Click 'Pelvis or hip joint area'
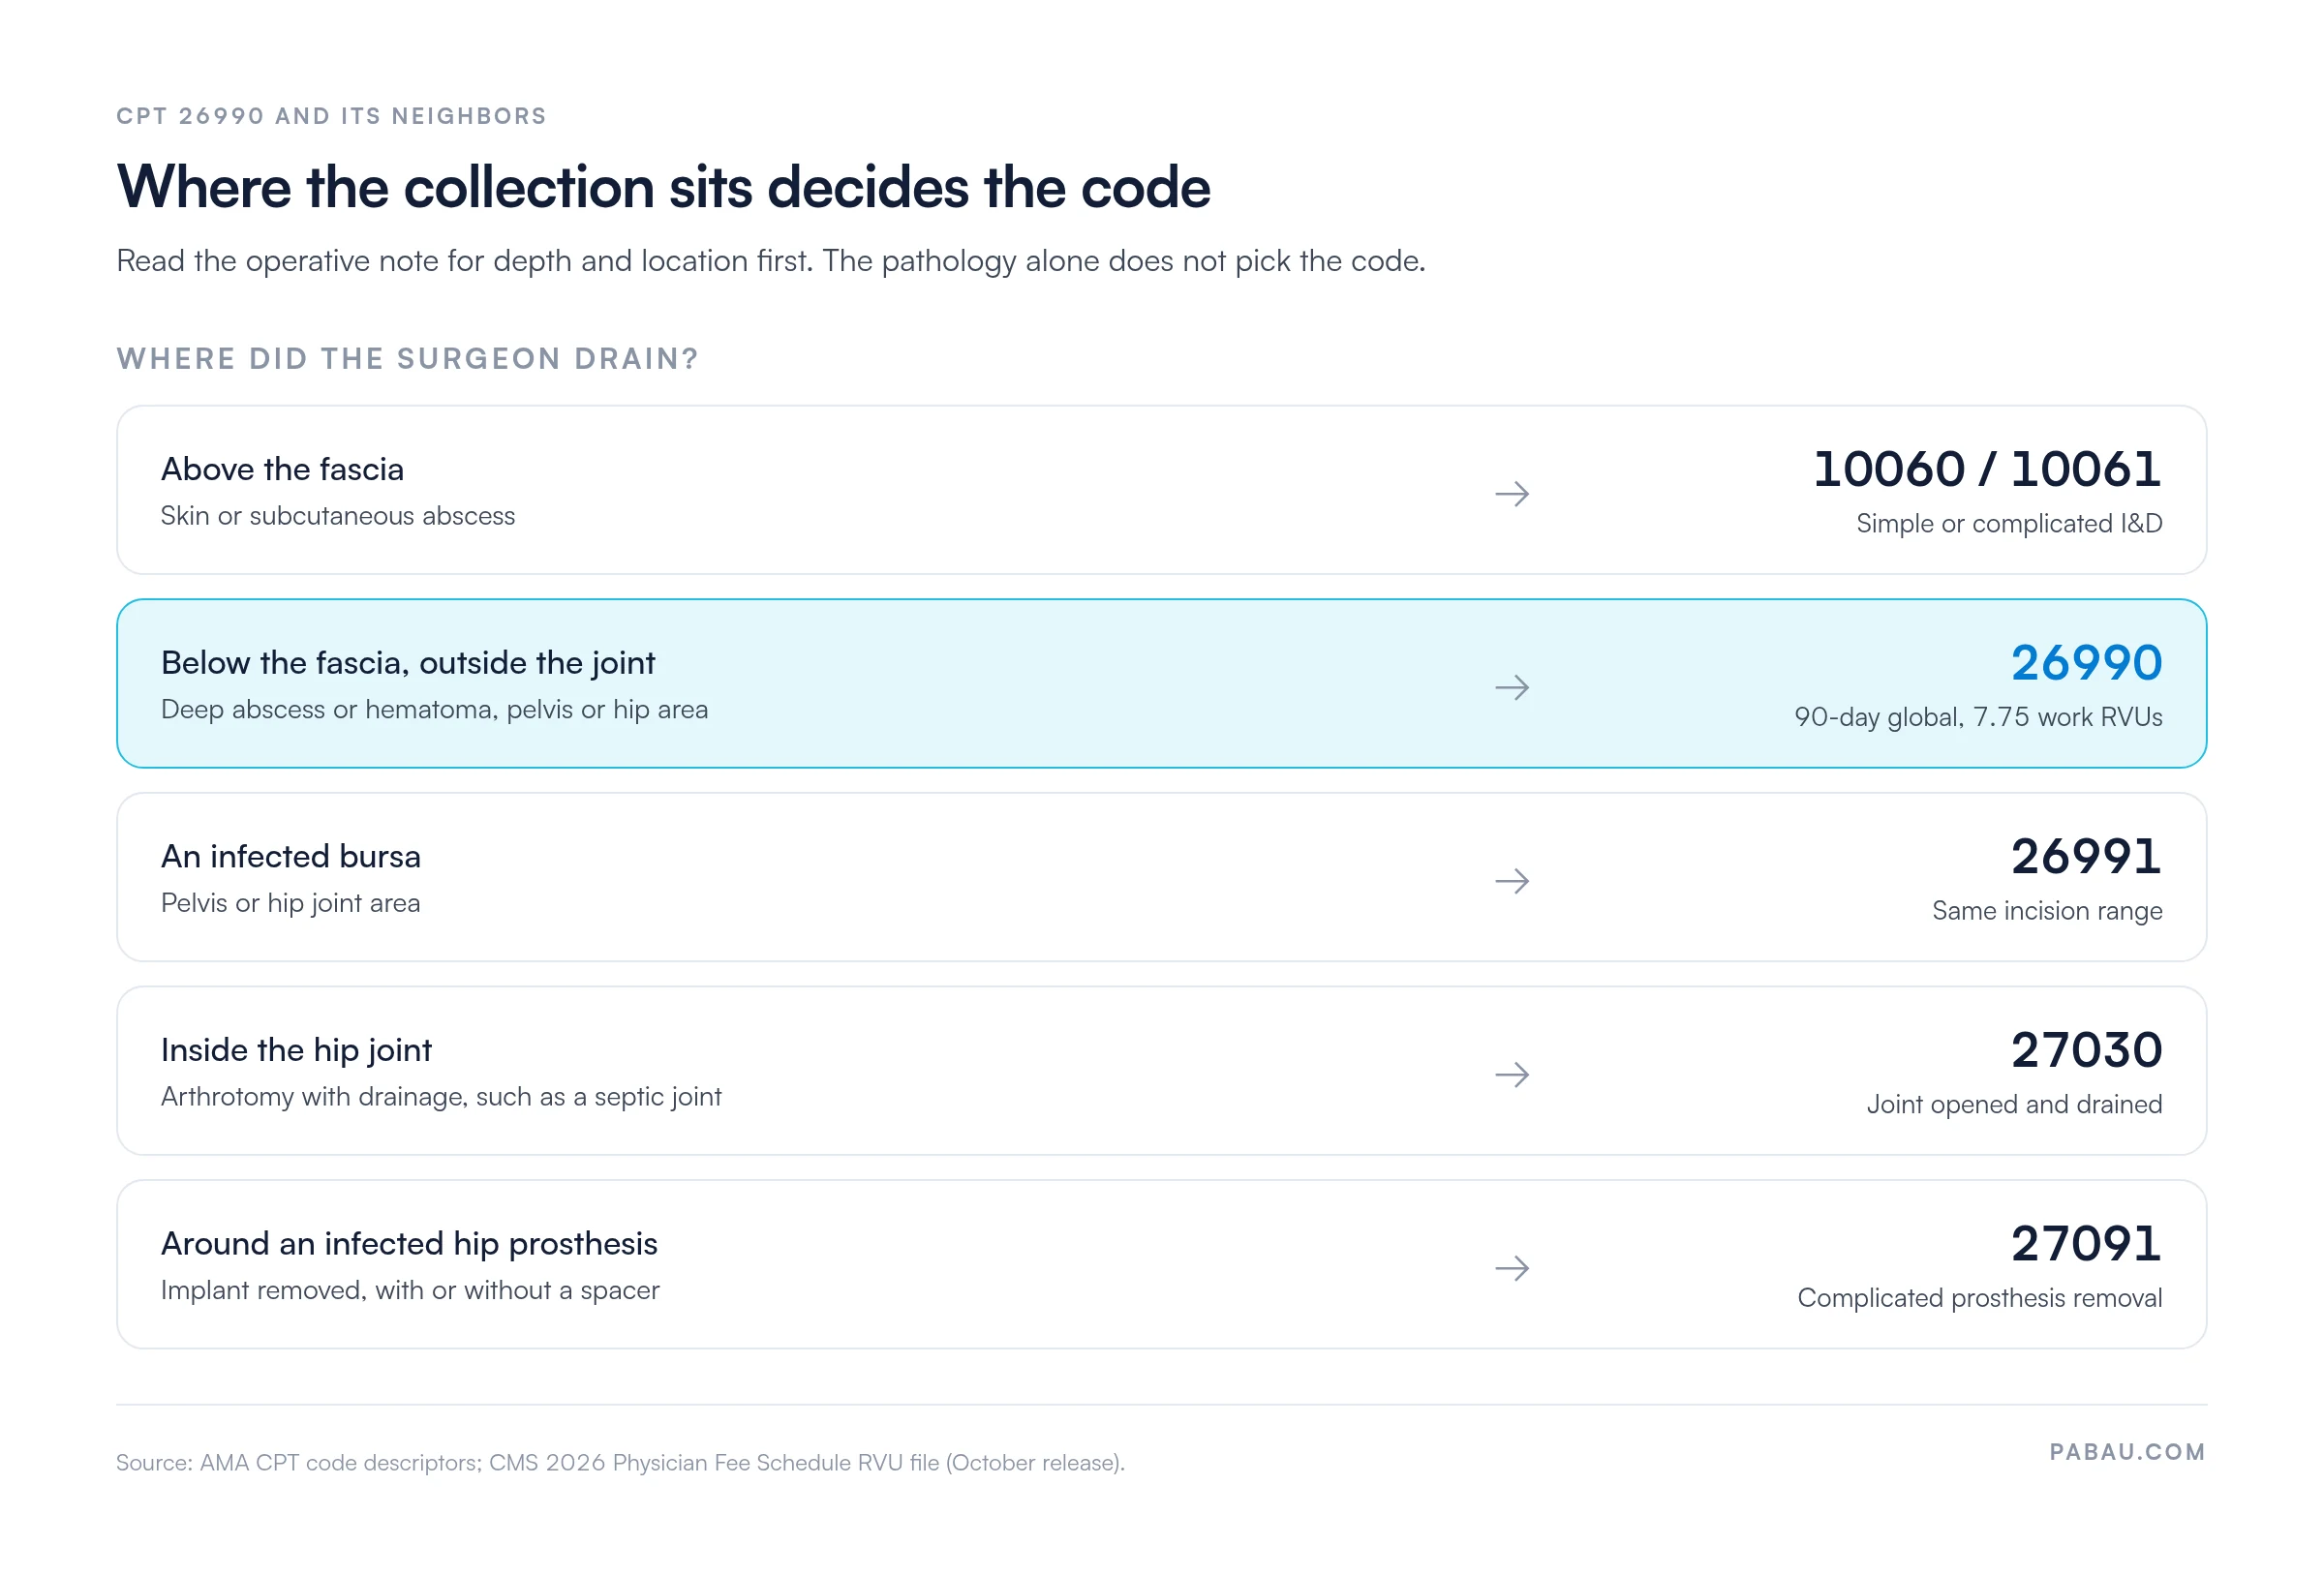This screenshot has width=2324, height=1576. 290,904
